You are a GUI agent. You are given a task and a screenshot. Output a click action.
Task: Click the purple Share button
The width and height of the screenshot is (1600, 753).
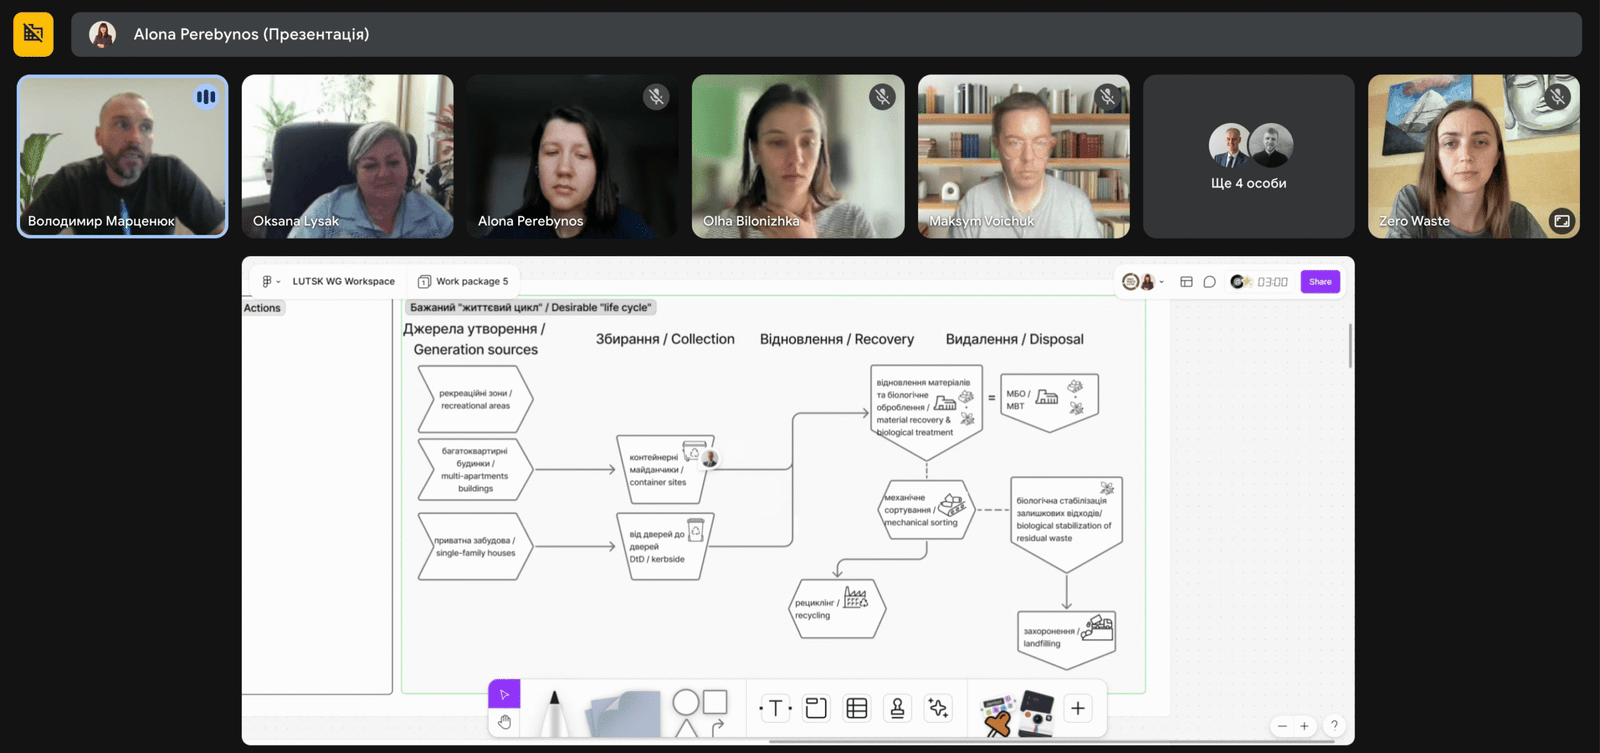tap(1320, 282)
